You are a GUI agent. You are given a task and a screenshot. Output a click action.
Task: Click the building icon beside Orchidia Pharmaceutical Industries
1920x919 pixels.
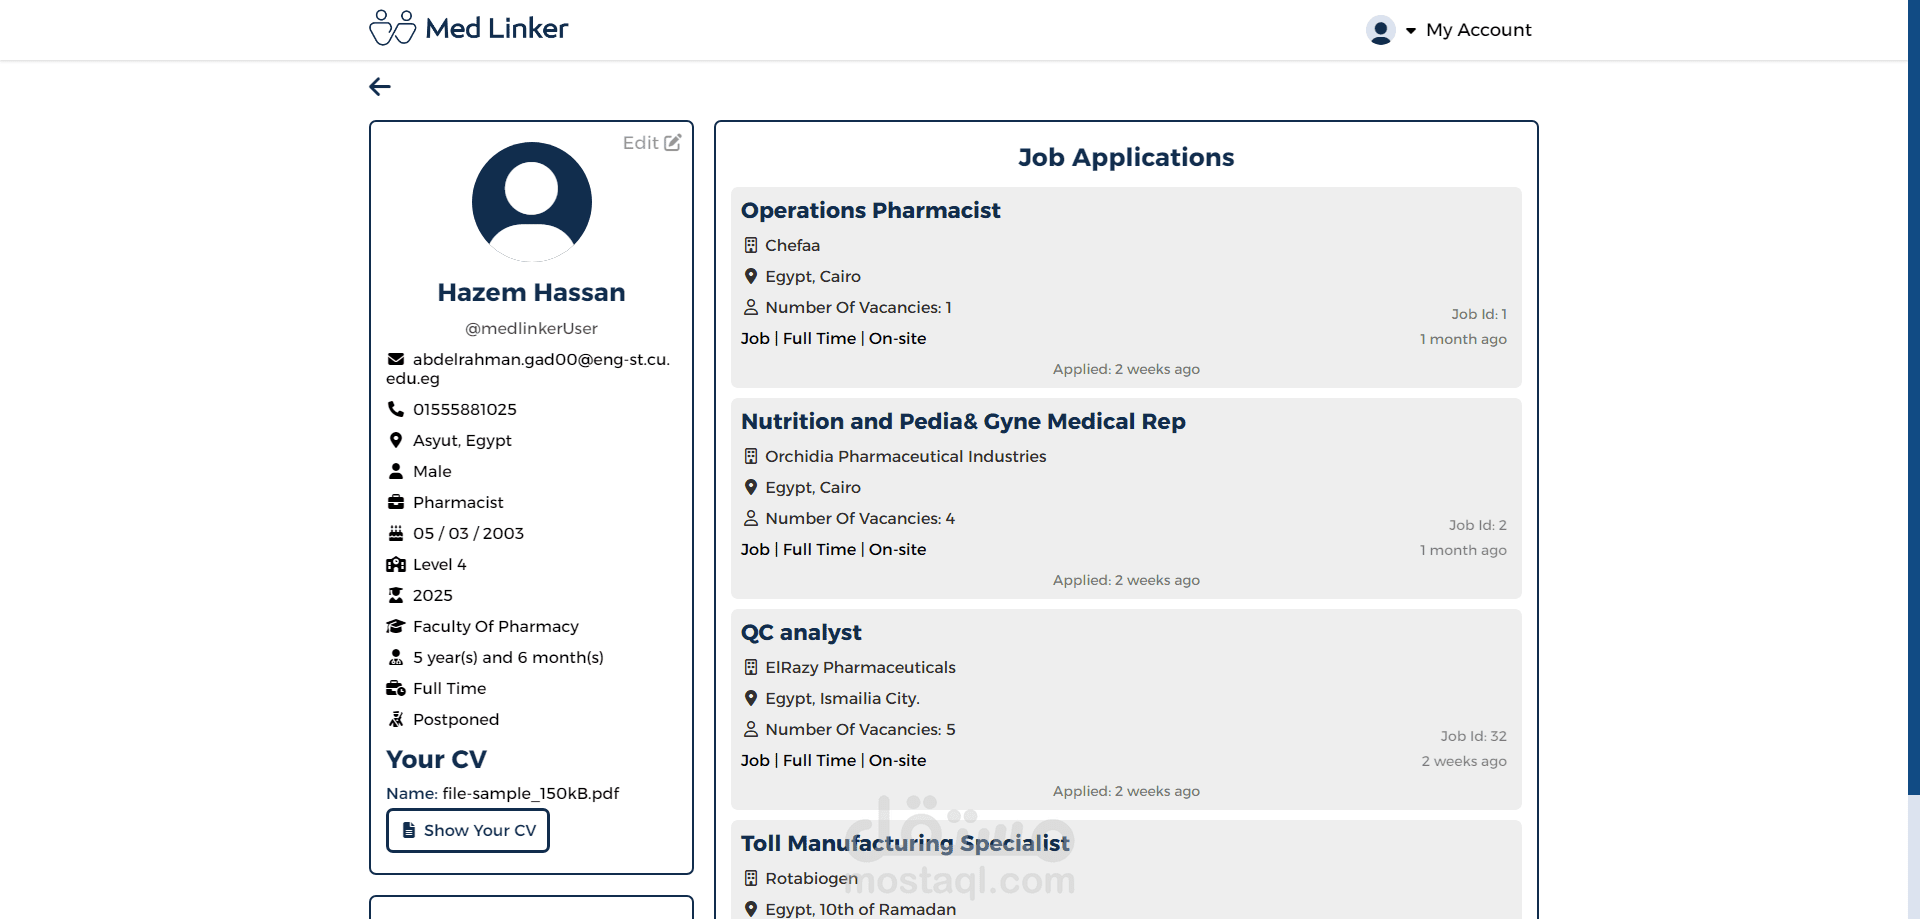click(751, 456)
